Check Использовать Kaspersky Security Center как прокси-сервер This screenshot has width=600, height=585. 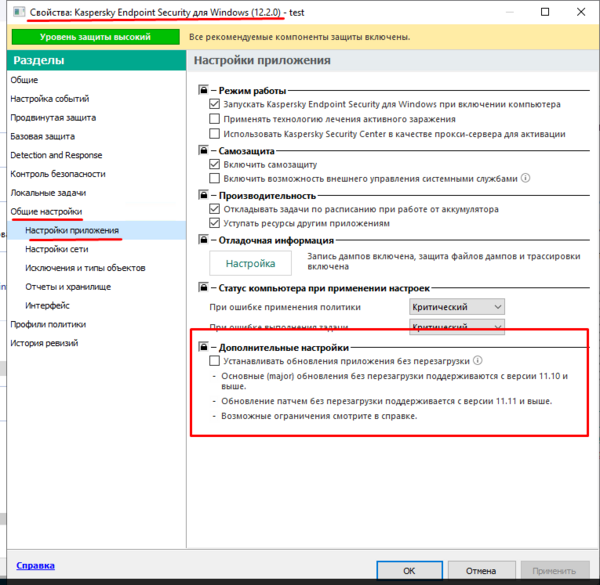pos(214,134)
